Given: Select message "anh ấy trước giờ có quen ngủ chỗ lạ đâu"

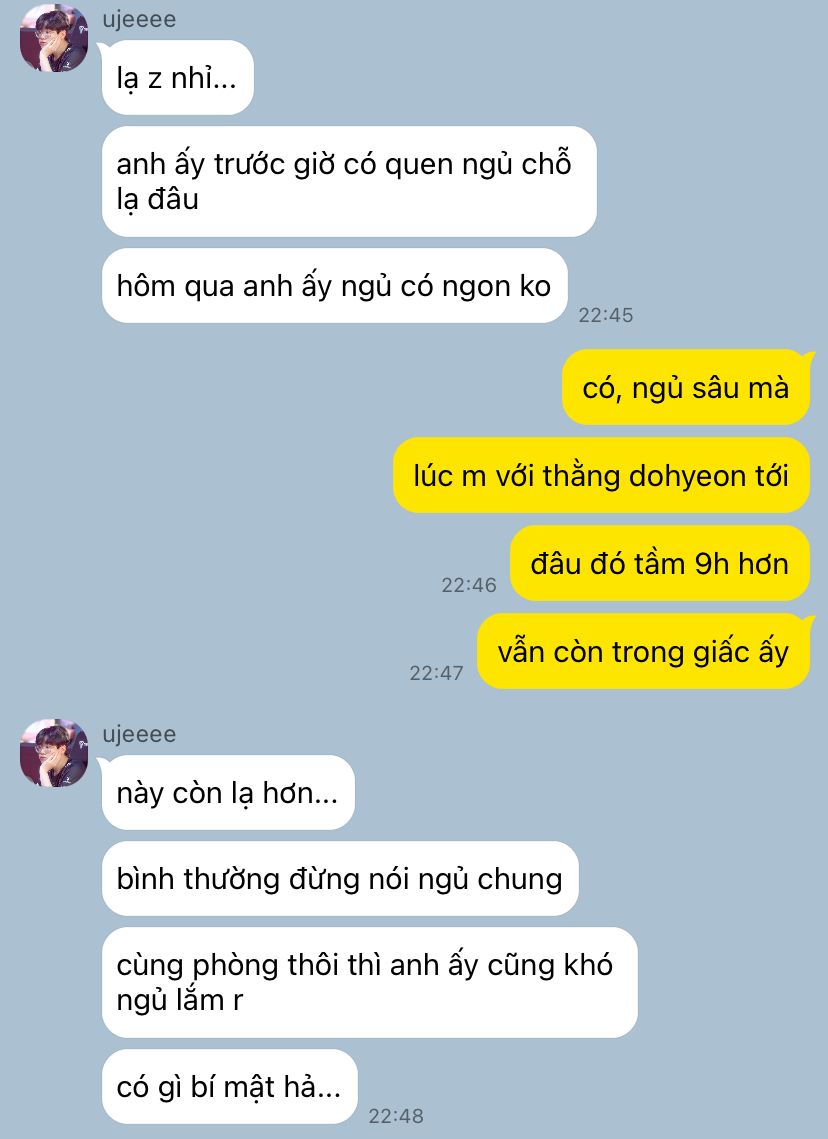Looking at the screenshot, I should click(x=349, y=181).
